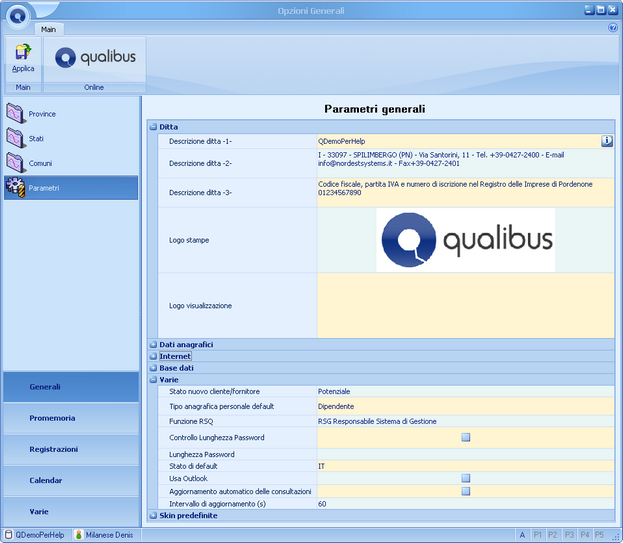
Task: Click the Parametri generali heading
Action: 375,109
